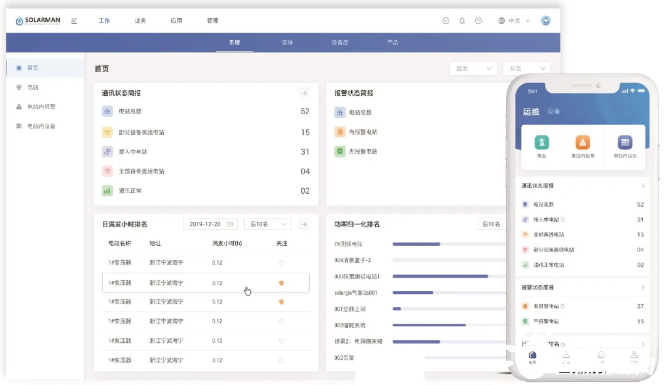Click the yellow icon beside count 15
This screenshot has height=385, width=664.
click(107, 132)
